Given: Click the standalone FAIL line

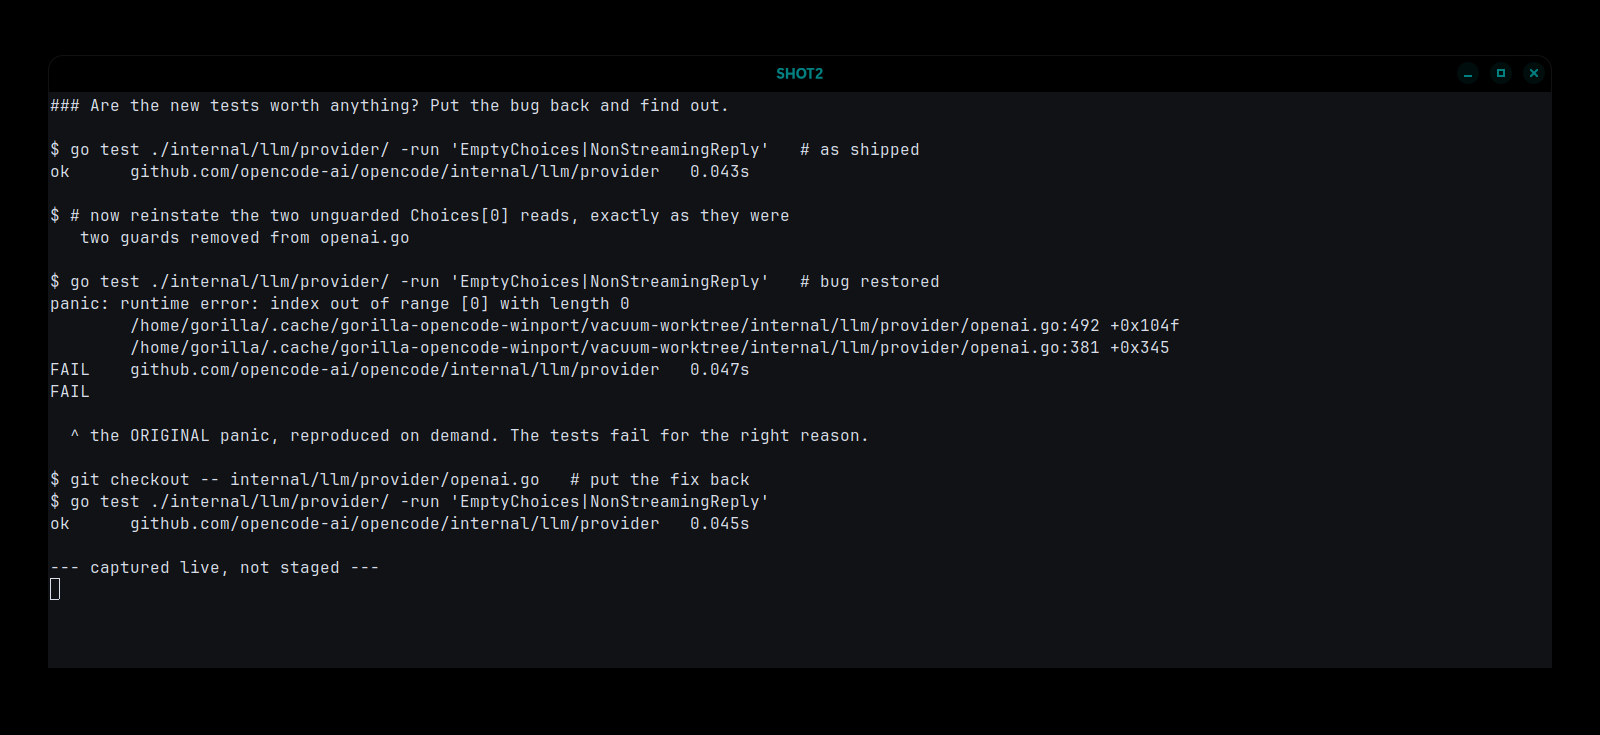Looking at the screenshot, I should (70, 392).
